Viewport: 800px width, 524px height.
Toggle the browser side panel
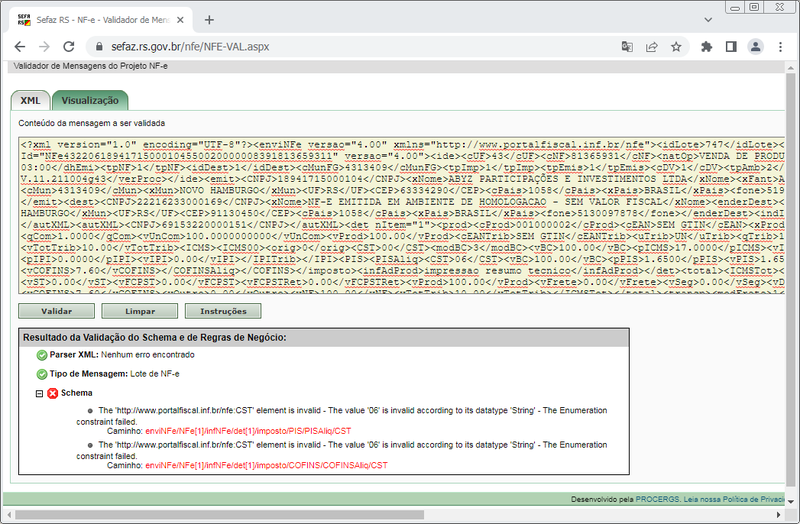(x=731, y=47)
